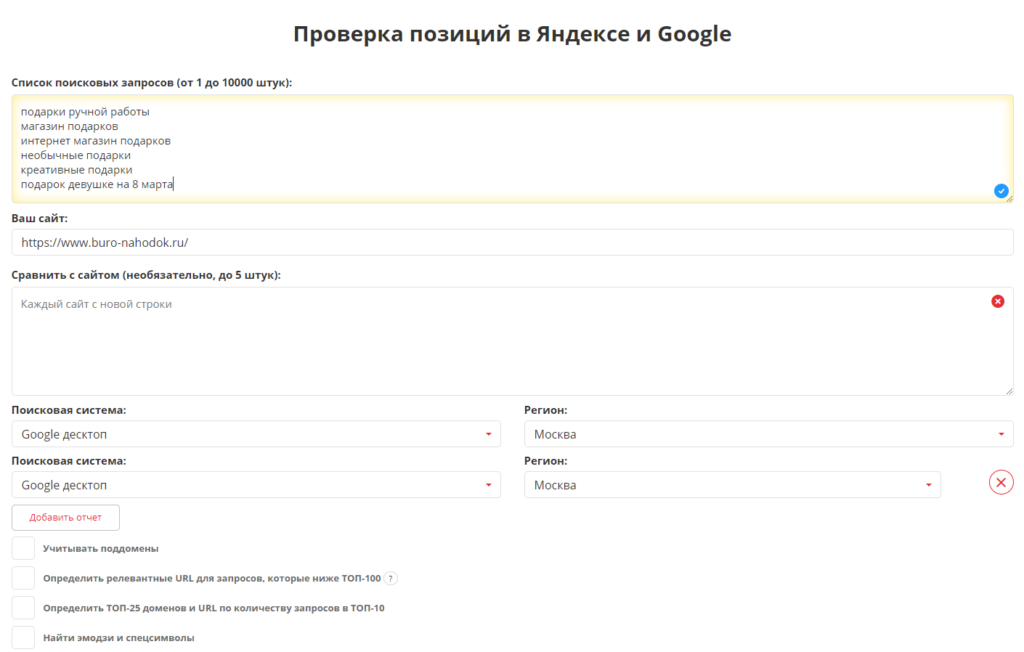Click resize handle of queries textarea
1024x652 pixels.
click(1009, 199)
